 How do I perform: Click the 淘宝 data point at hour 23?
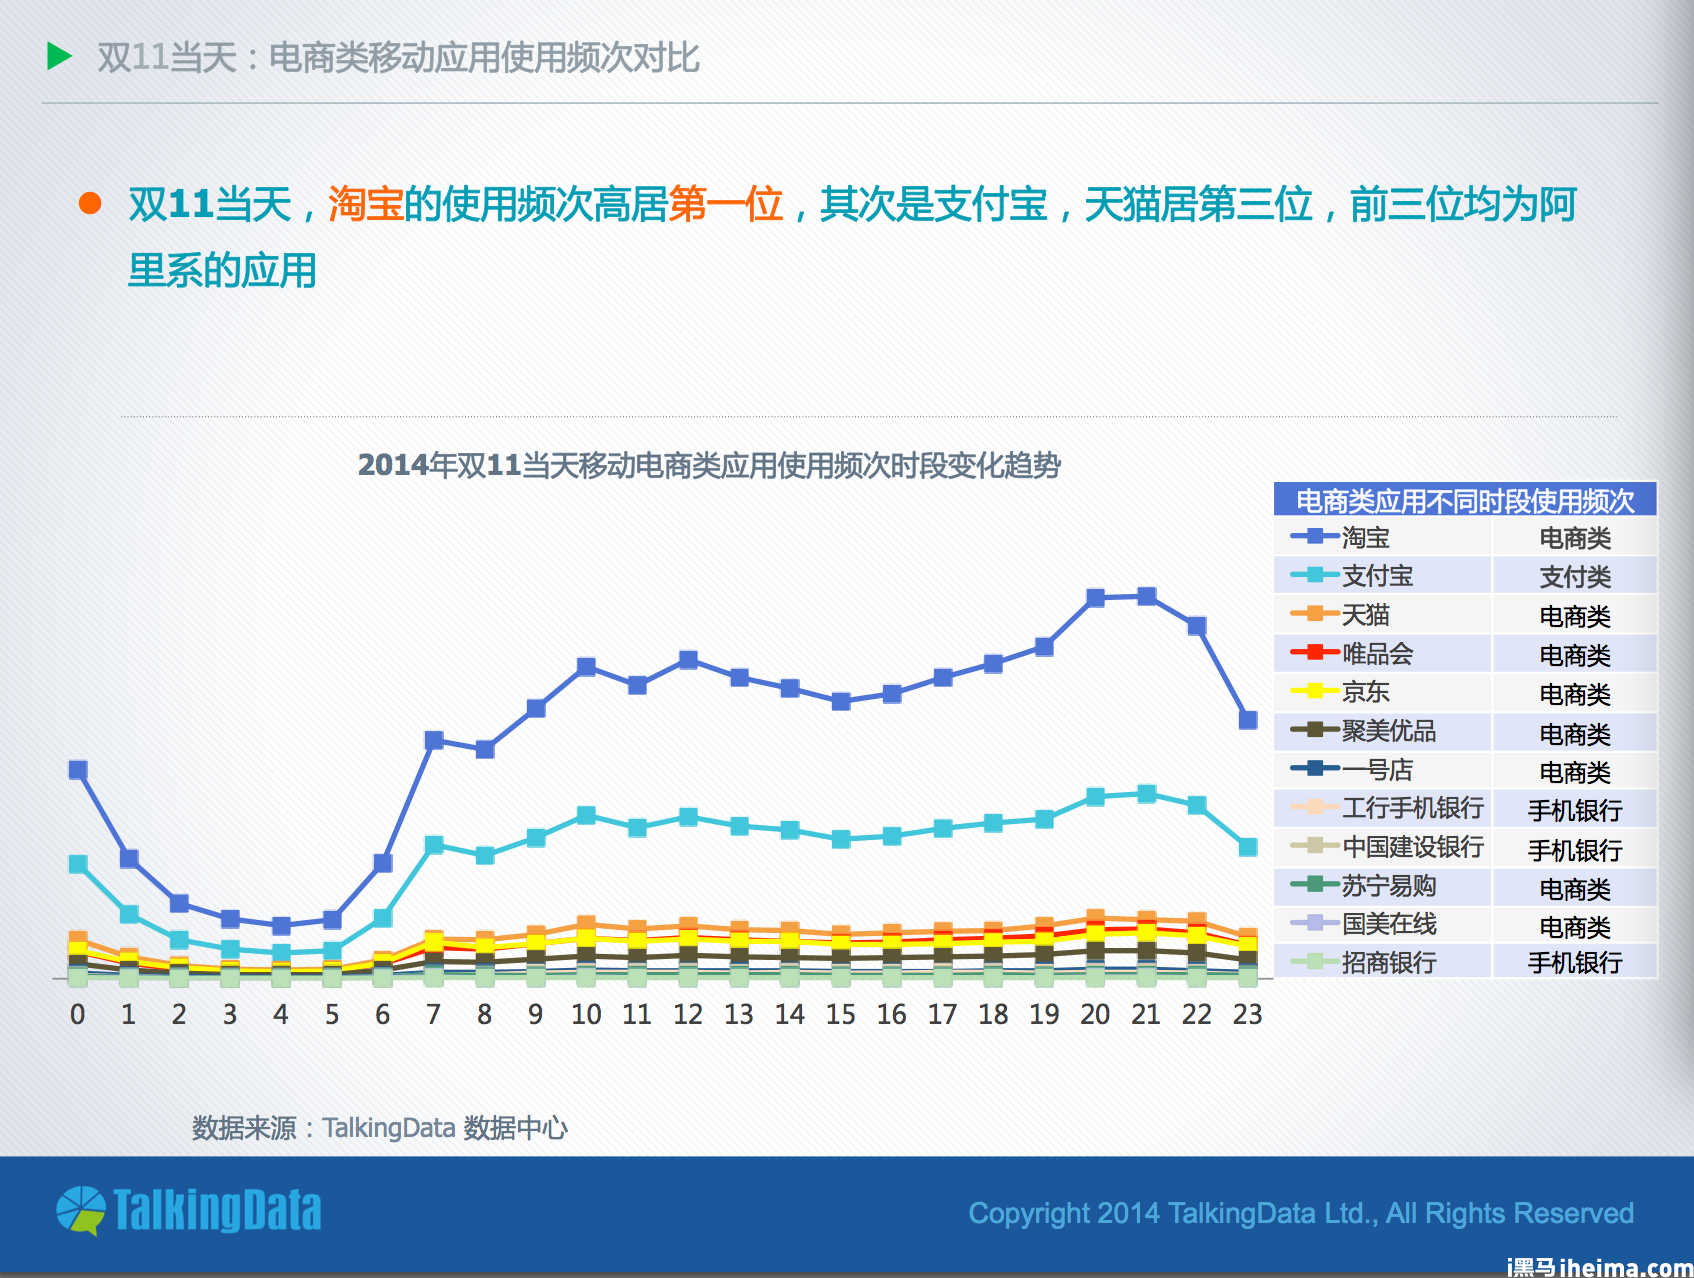(x=1248, y=720)
